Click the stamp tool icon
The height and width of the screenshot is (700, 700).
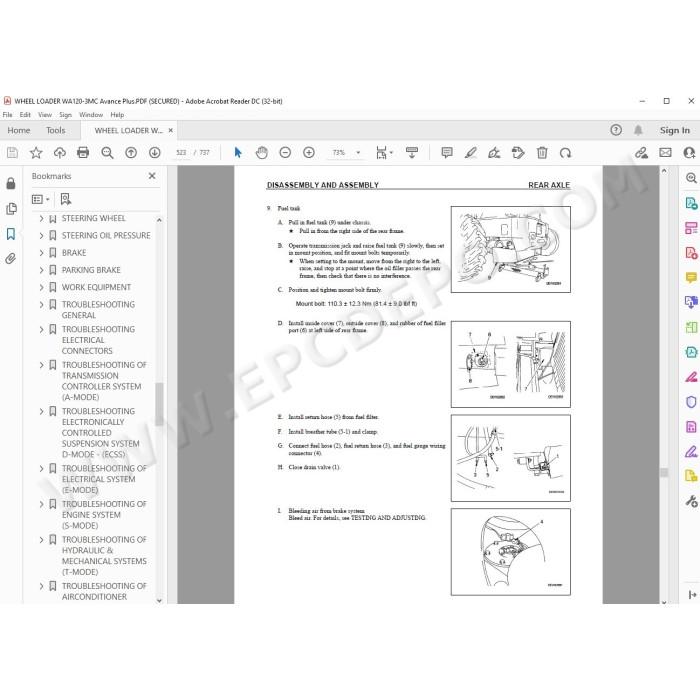518,153
